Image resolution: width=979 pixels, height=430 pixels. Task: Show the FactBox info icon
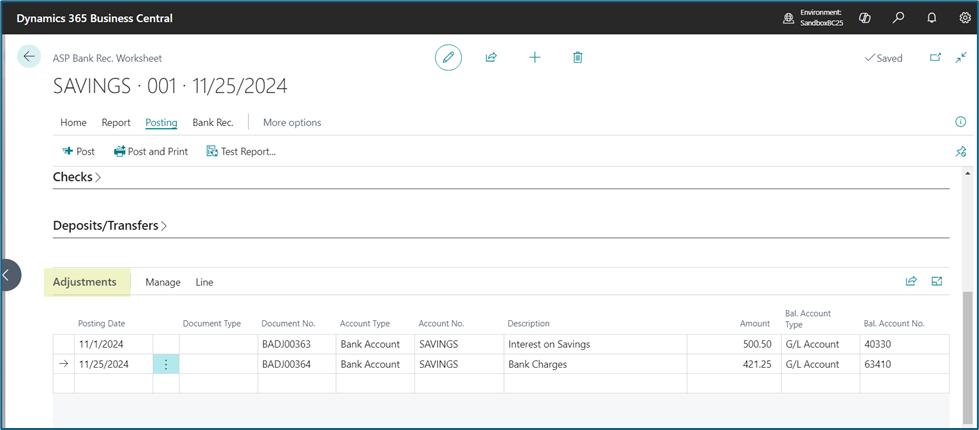[x=961, y=122]
